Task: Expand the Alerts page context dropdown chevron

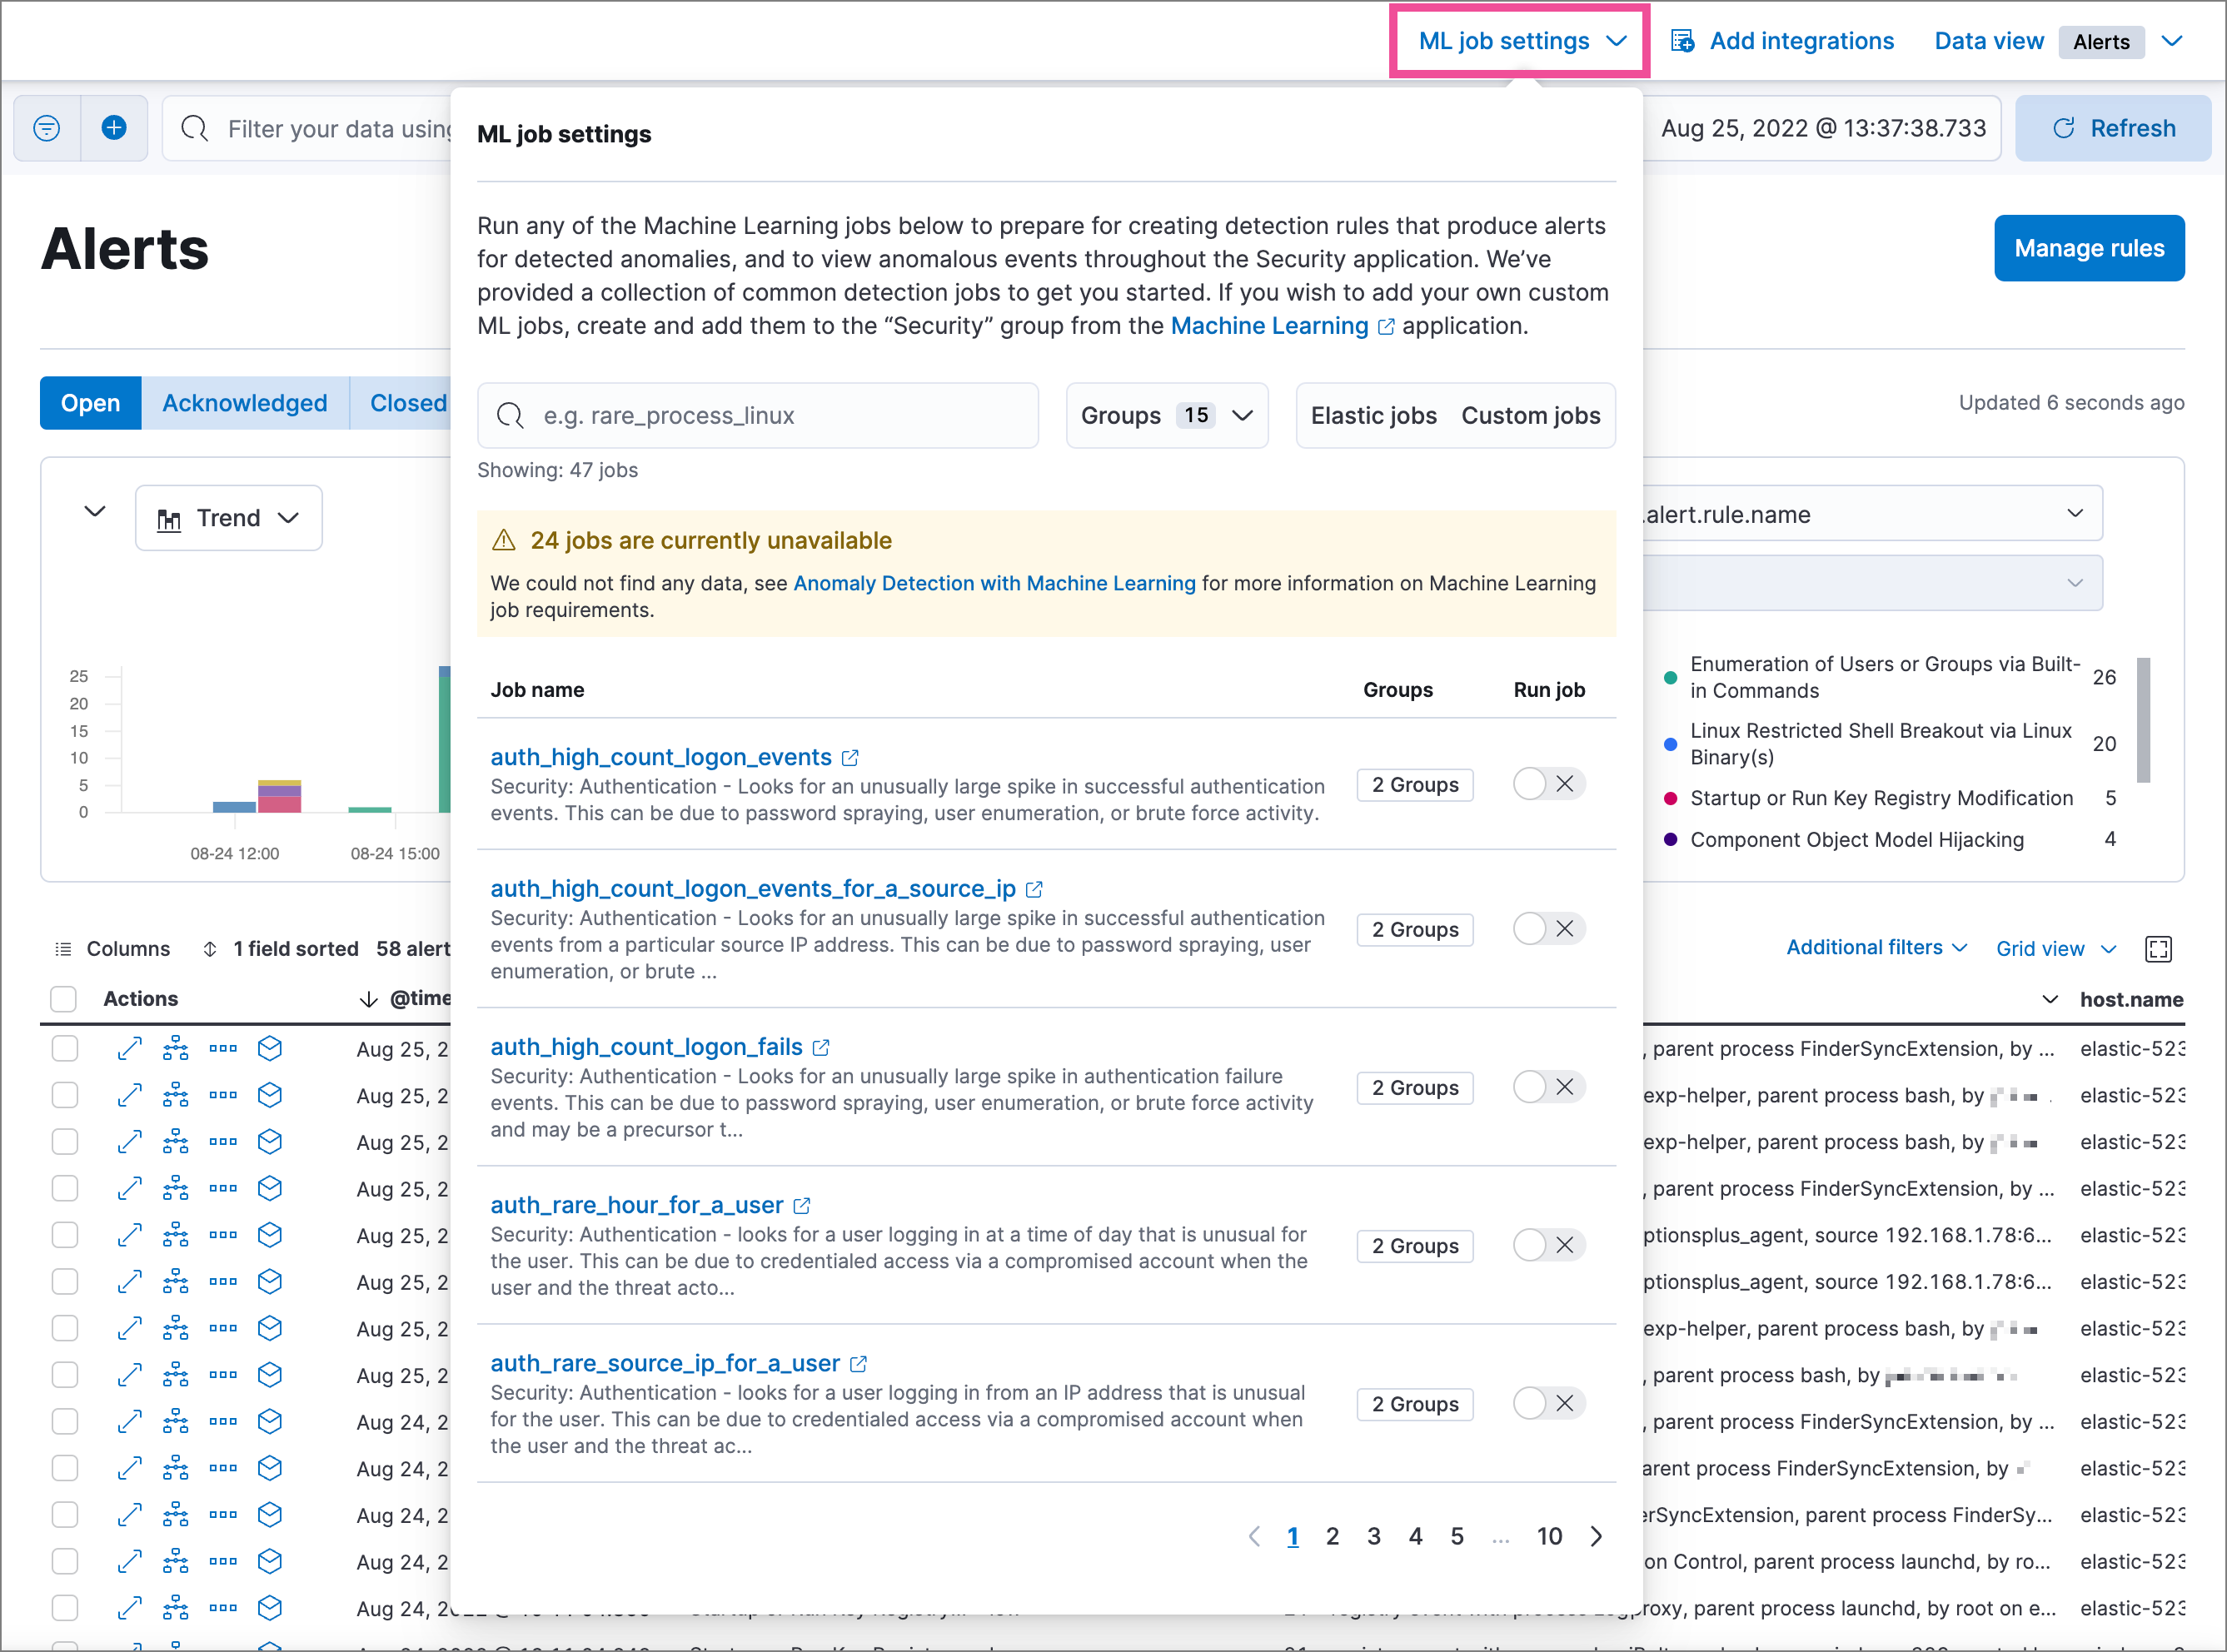Action: tap(2172, 41)
